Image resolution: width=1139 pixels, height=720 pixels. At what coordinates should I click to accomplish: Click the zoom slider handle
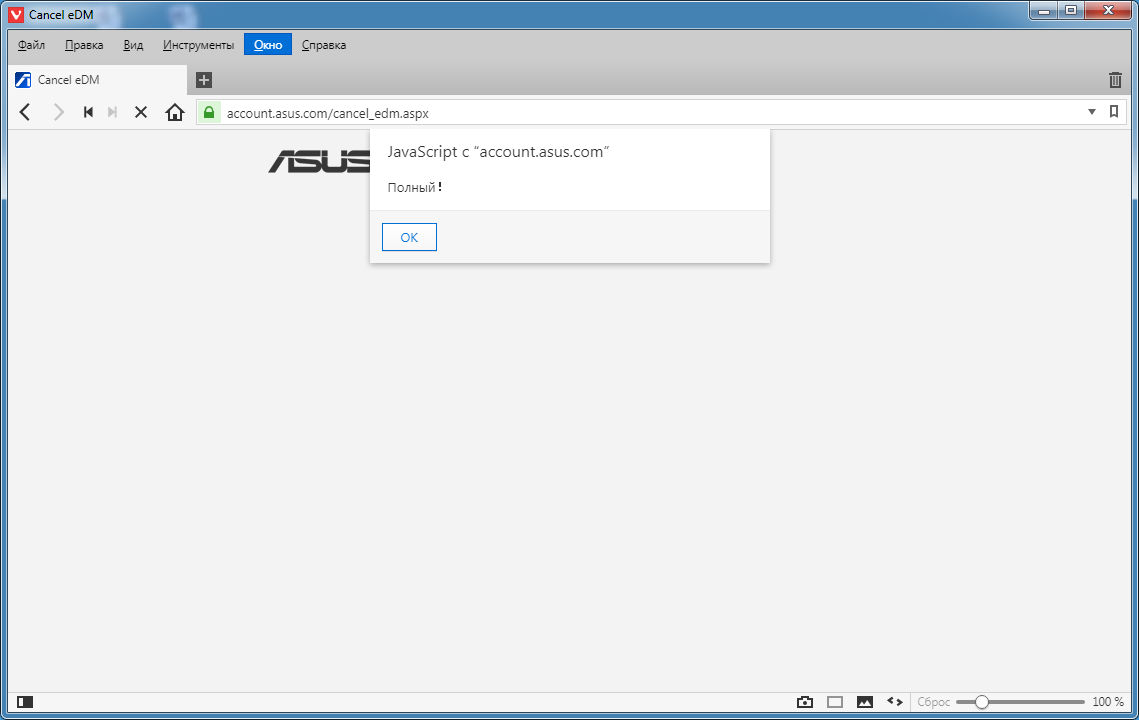point(982,702)
